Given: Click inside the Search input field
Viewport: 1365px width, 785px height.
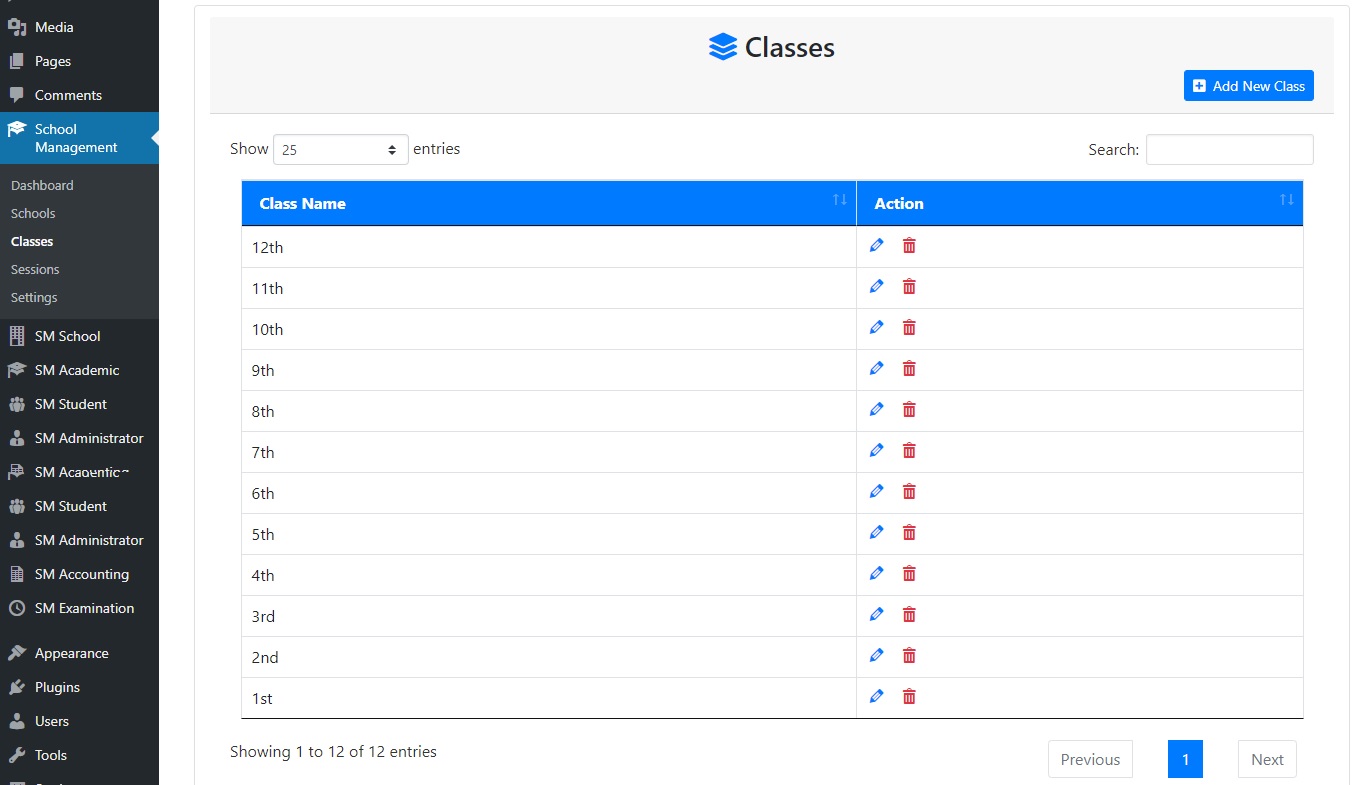Looking at the screenshot, I should 1229,149.
